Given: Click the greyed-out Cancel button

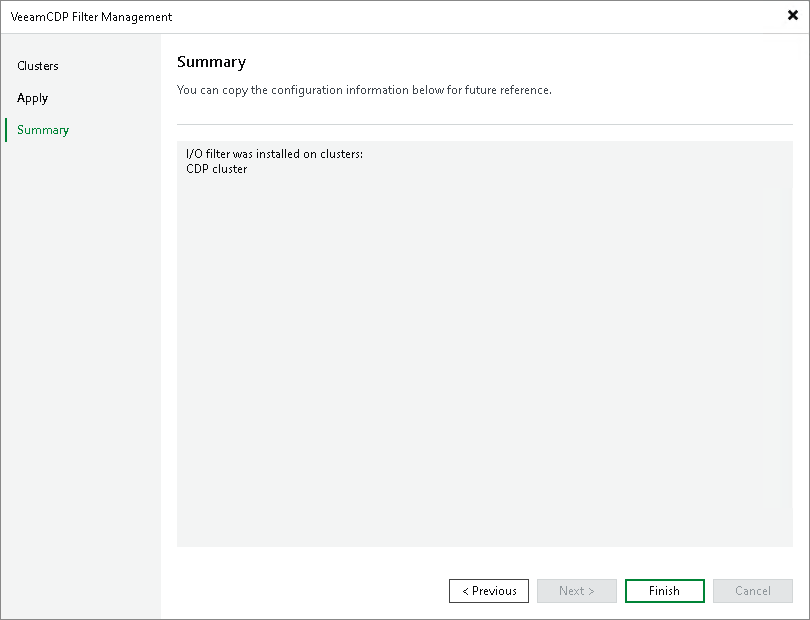Looking at the screenshot, I should tap(753, 591).
